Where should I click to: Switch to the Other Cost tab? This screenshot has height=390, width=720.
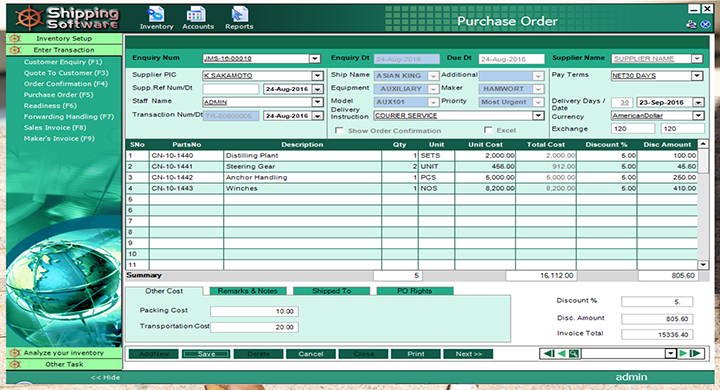tap(164, 291)
